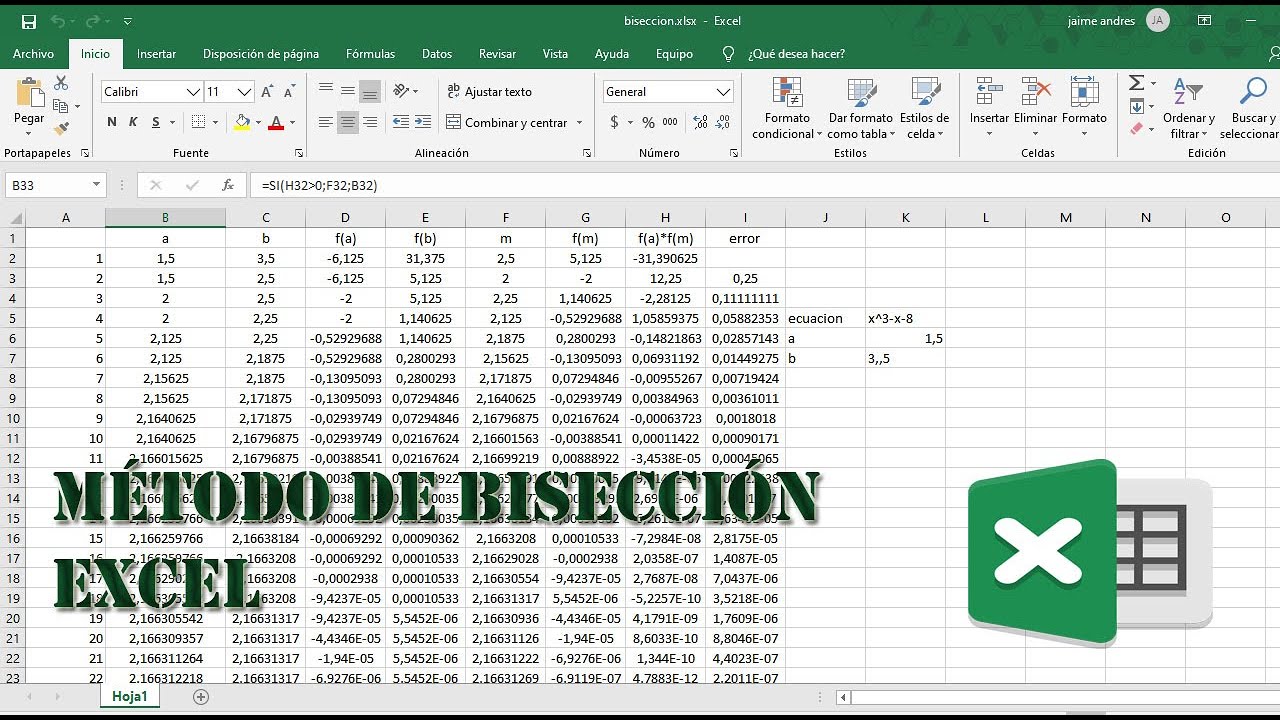Click the Fill down icon in Edición
The image size is (1280, 720).
(1137, 106)
